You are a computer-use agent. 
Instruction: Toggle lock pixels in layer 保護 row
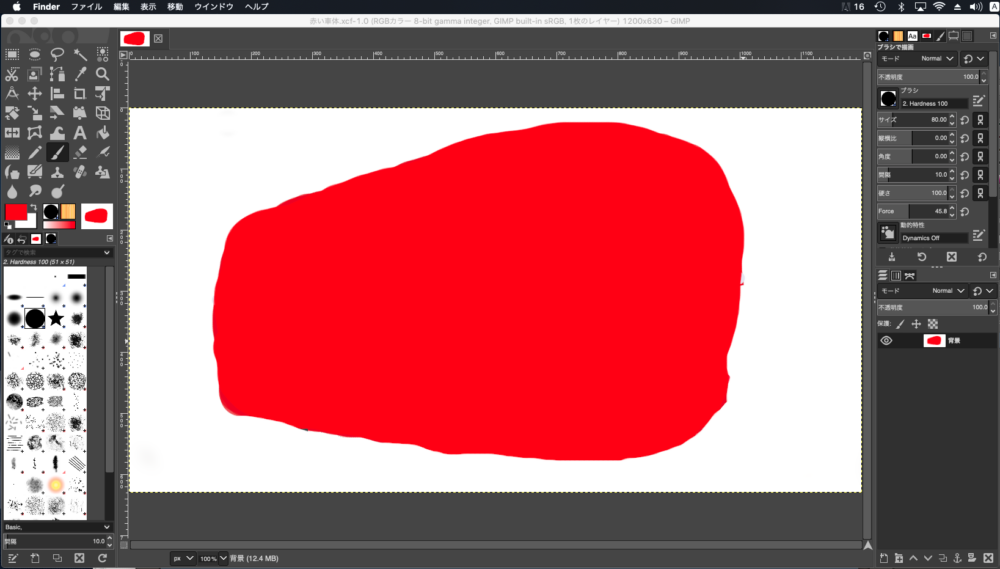tap(899, 324)
